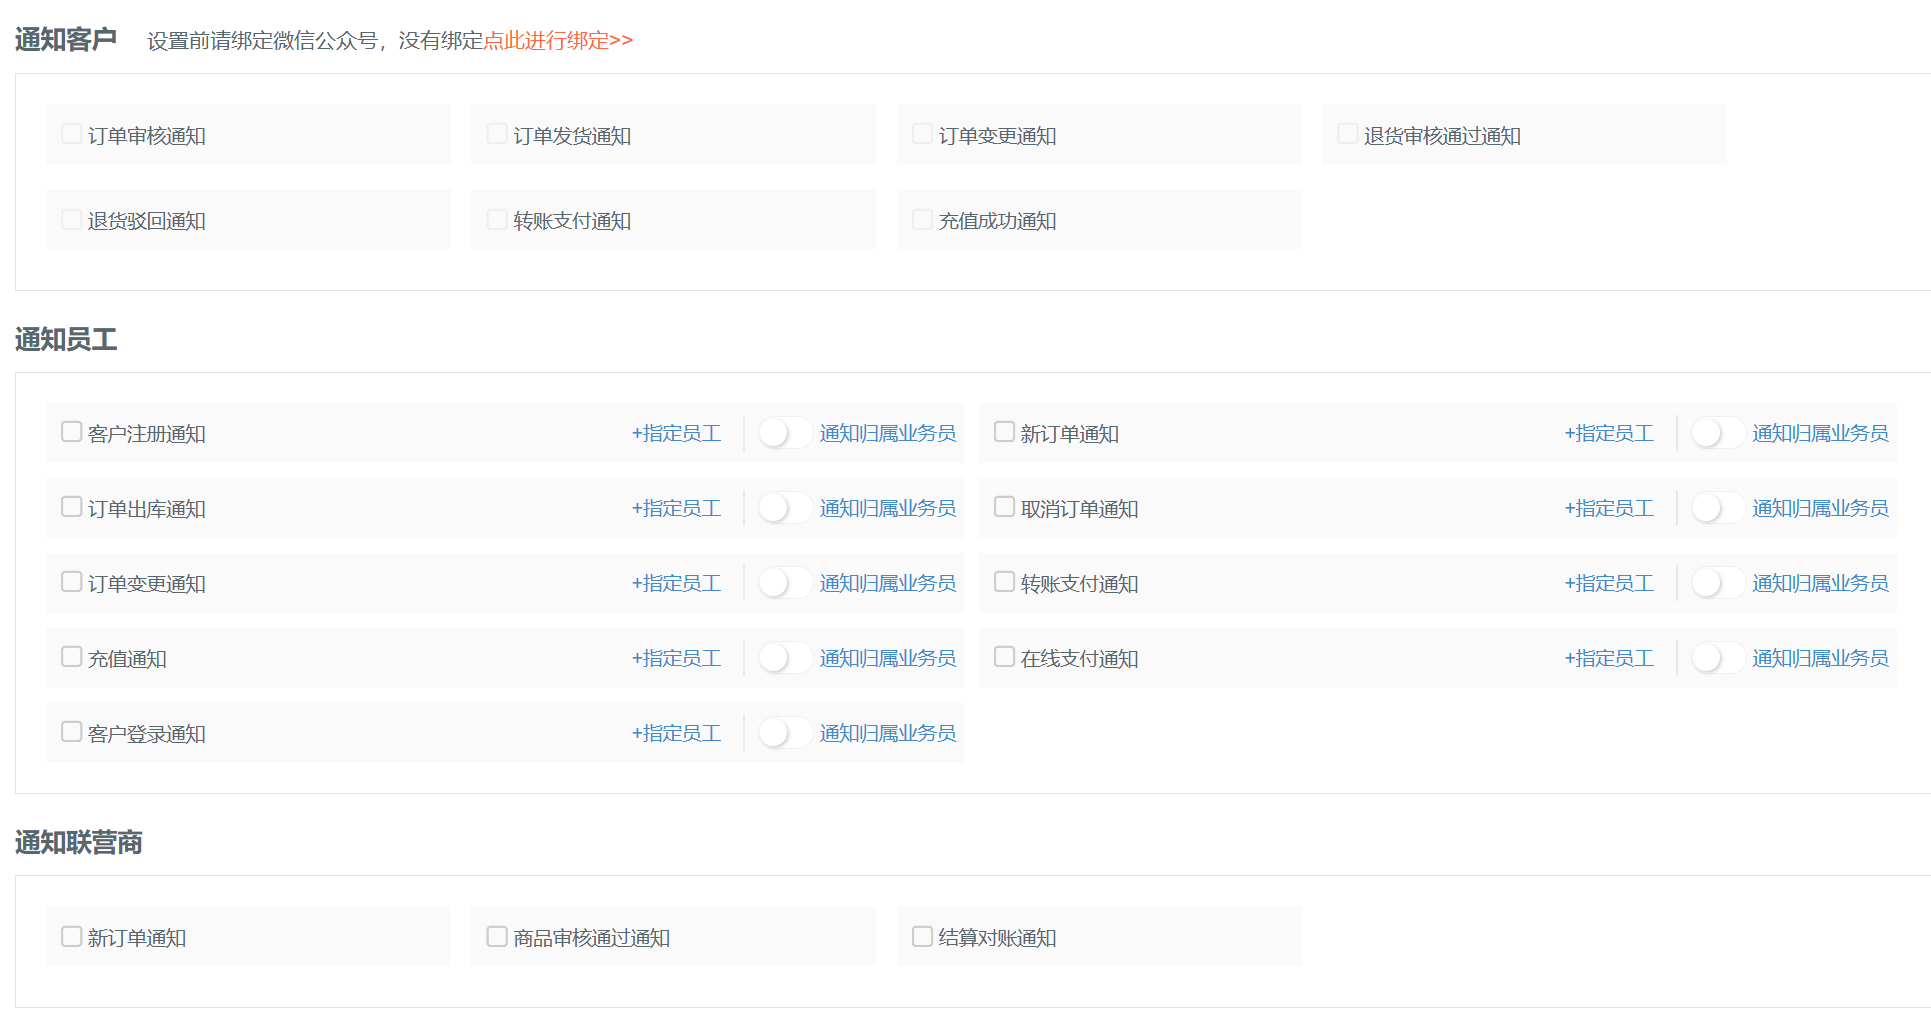Click +指定员工 for 取消订单通知
The image size is (1931, 1009).
[1610, 508]
